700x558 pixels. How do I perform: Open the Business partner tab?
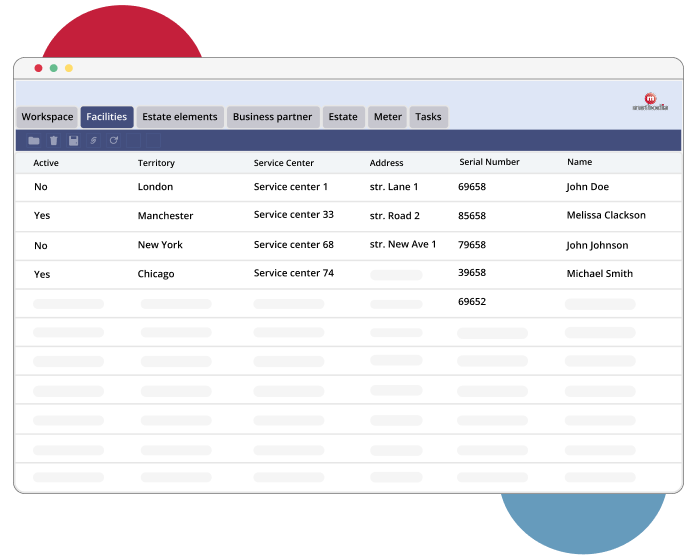coord(273,117)
